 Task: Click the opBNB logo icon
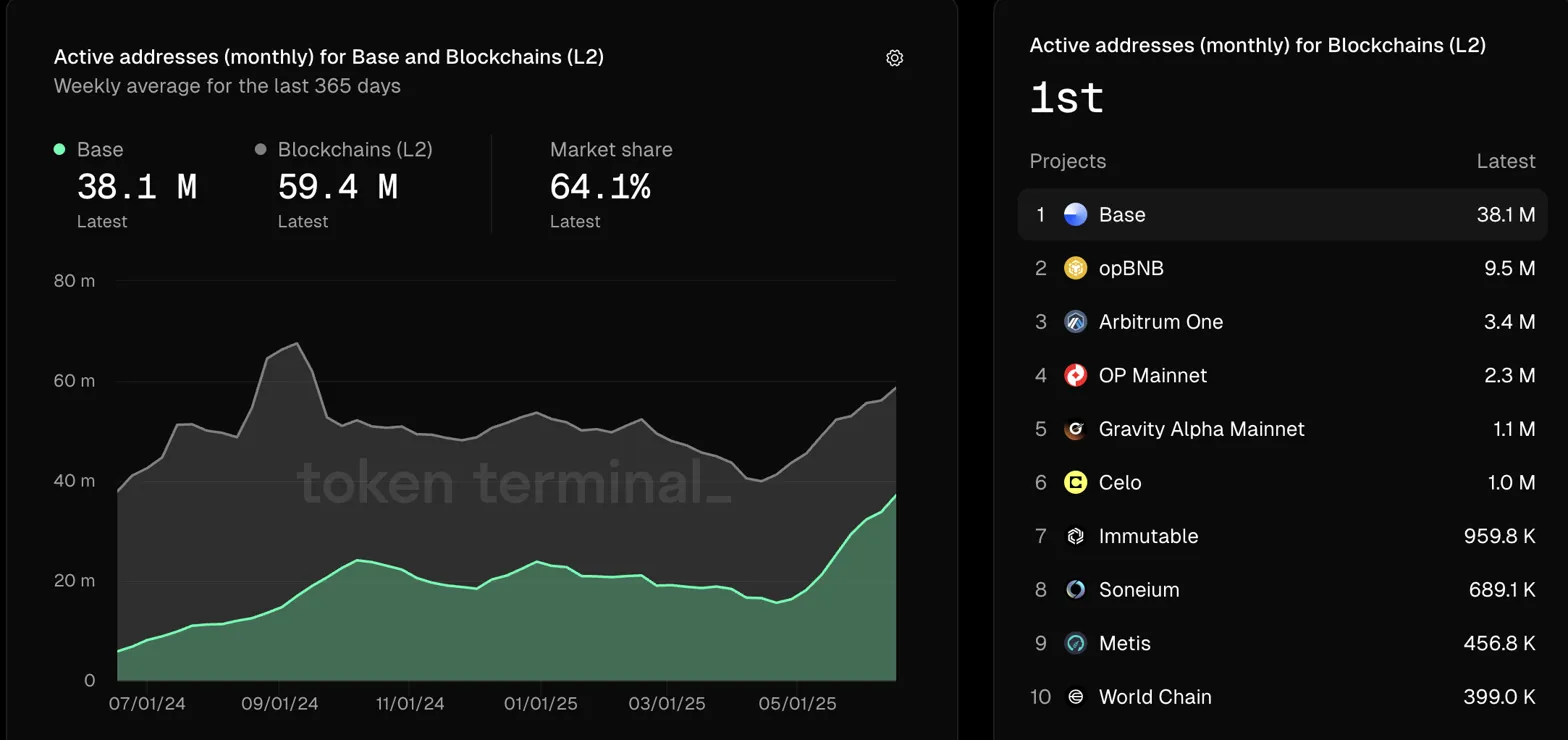1075,268
